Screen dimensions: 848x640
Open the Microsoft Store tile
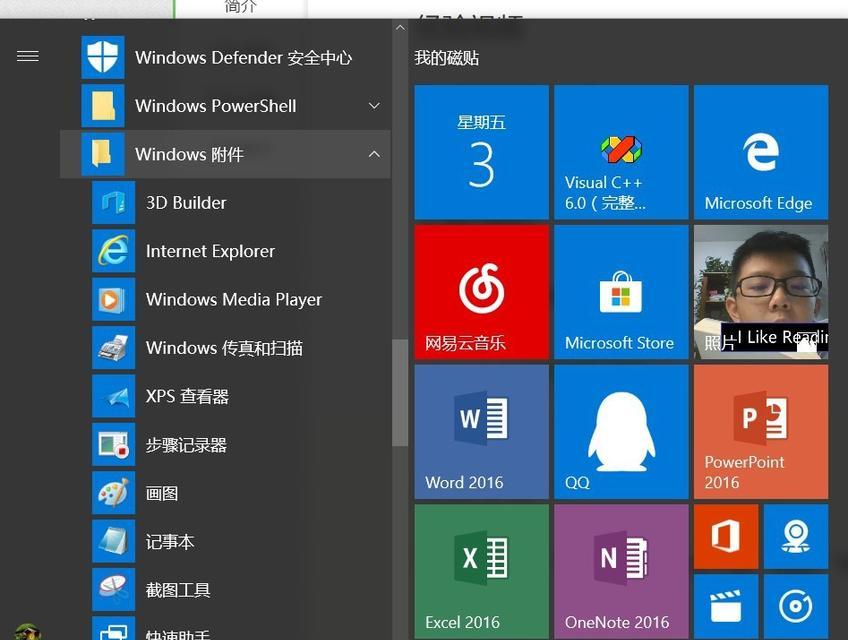(621, 292)
